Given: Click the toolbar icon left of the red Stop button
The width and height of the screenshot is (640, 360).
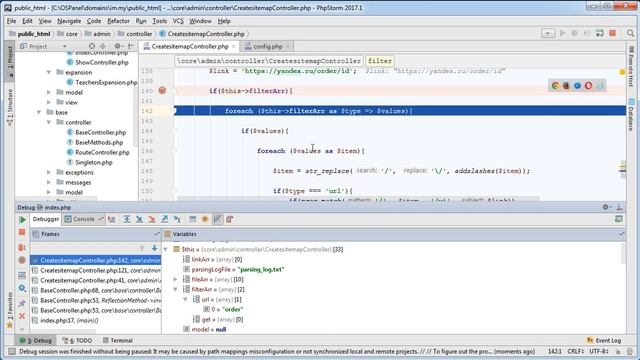Looking at the screenshot, I should (x=600, y=33).
